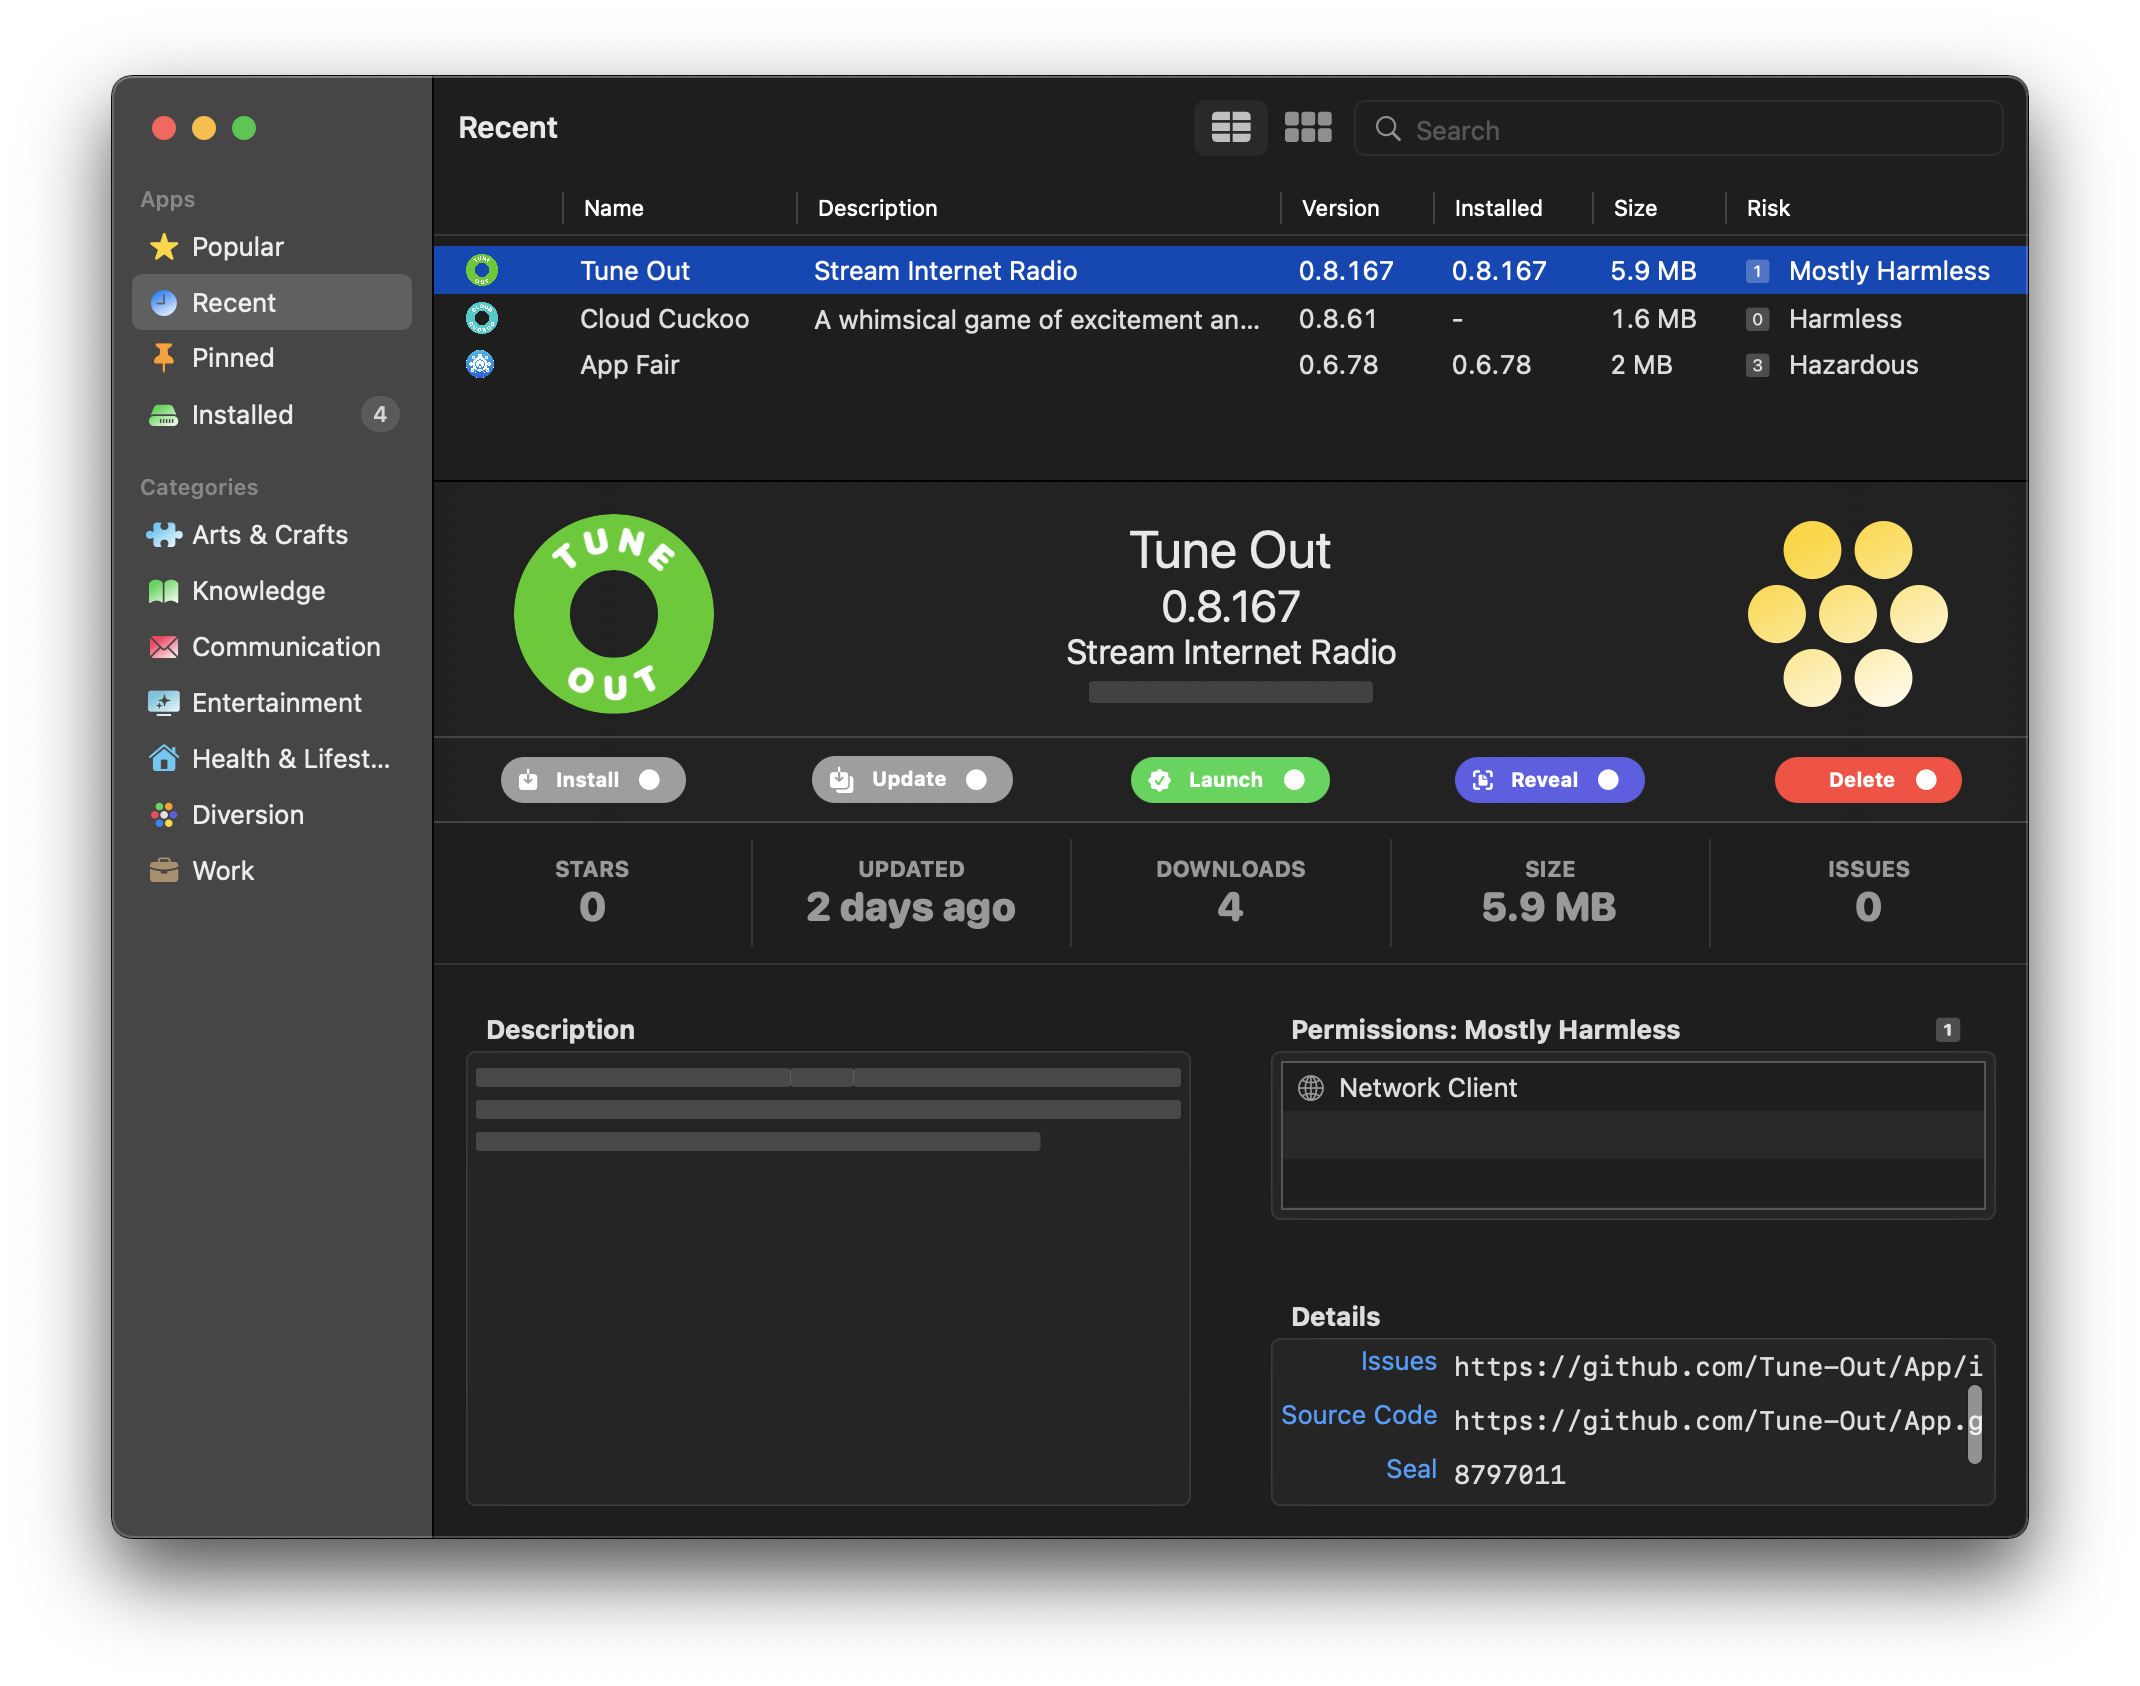
Task: Click the Mostly Harmless risk badge
Action: point(1757,271)
